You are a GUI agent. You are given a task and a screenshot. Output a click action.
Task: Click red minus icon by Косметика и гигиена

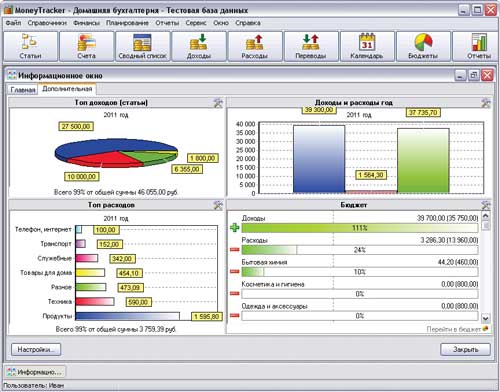tap(235, 293)
